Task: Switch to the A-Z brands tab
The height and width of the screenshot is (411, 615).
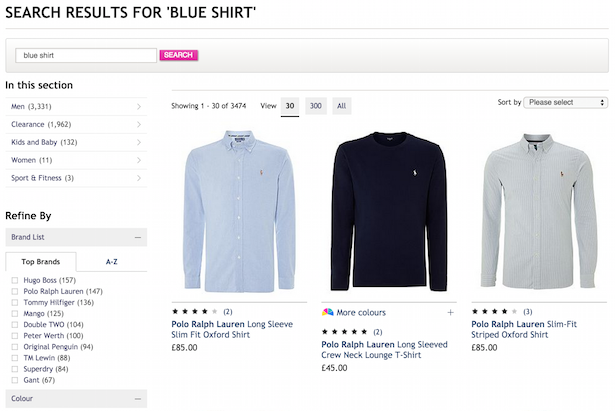Action: coord(112,261)
